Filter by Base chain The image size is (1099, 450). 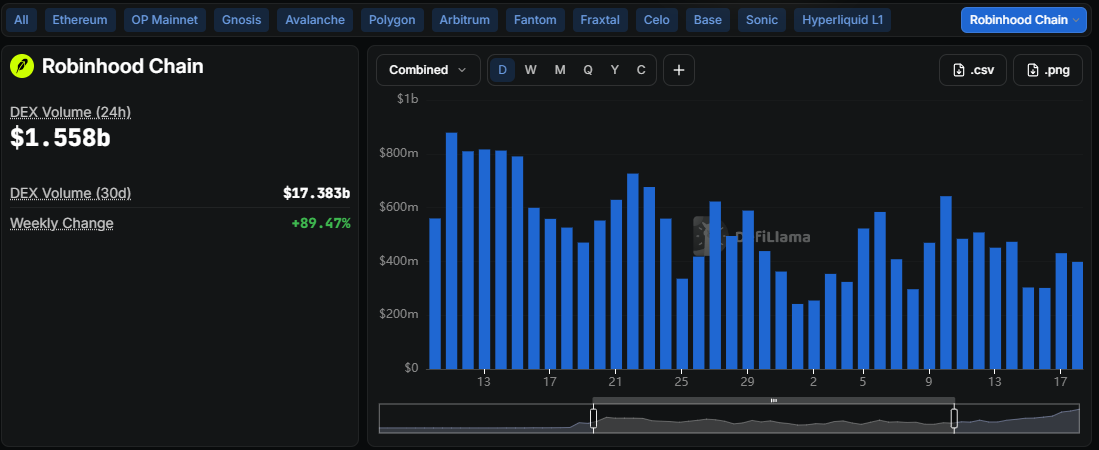[x=707, y=20]
